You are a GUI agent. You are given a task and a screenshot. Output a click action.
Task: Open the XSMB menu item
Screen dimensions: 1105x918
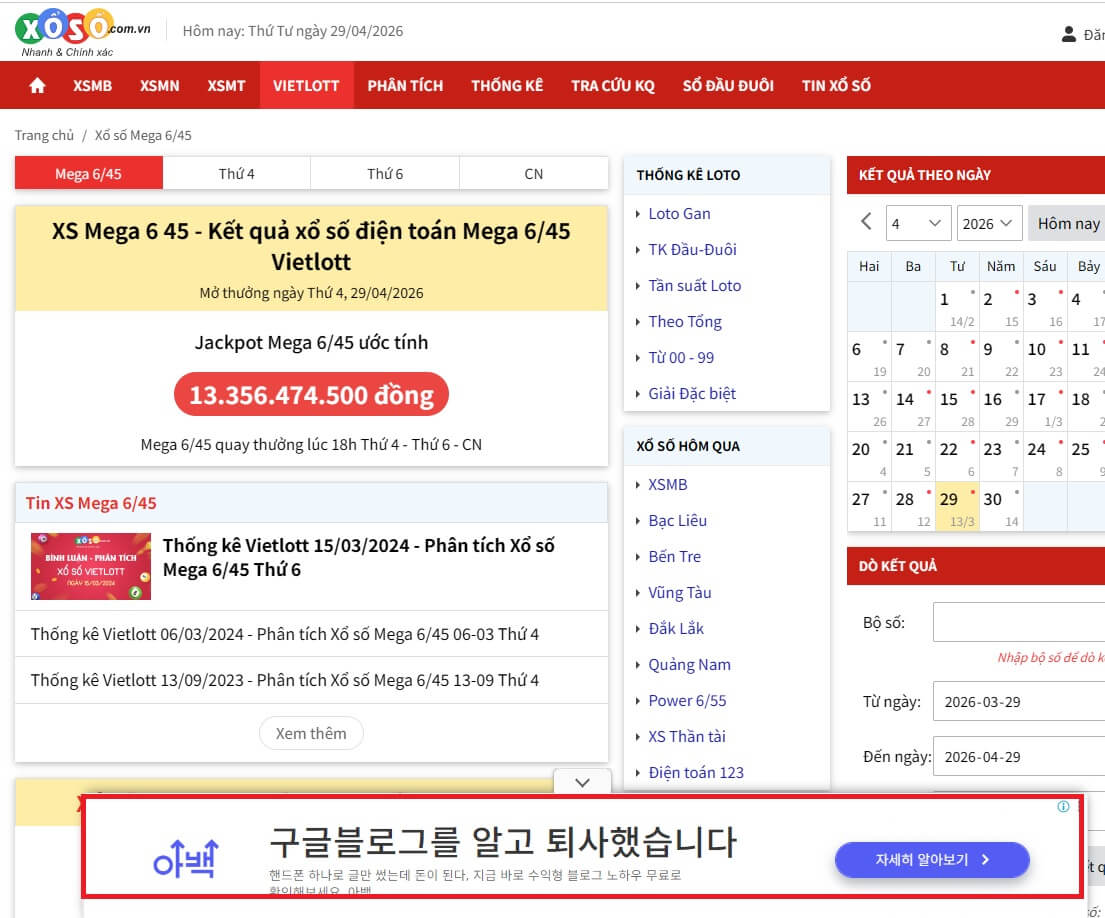point(92,85)
